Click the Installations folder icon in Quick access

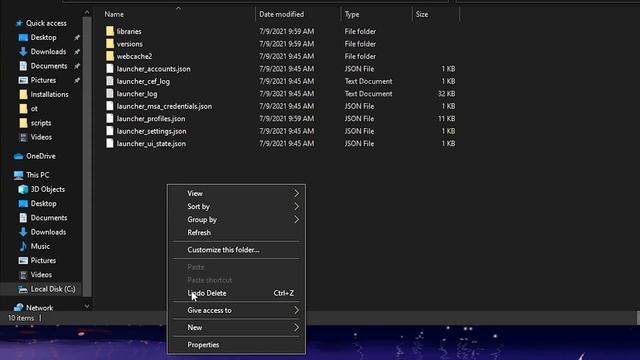[x=23, y=94]
